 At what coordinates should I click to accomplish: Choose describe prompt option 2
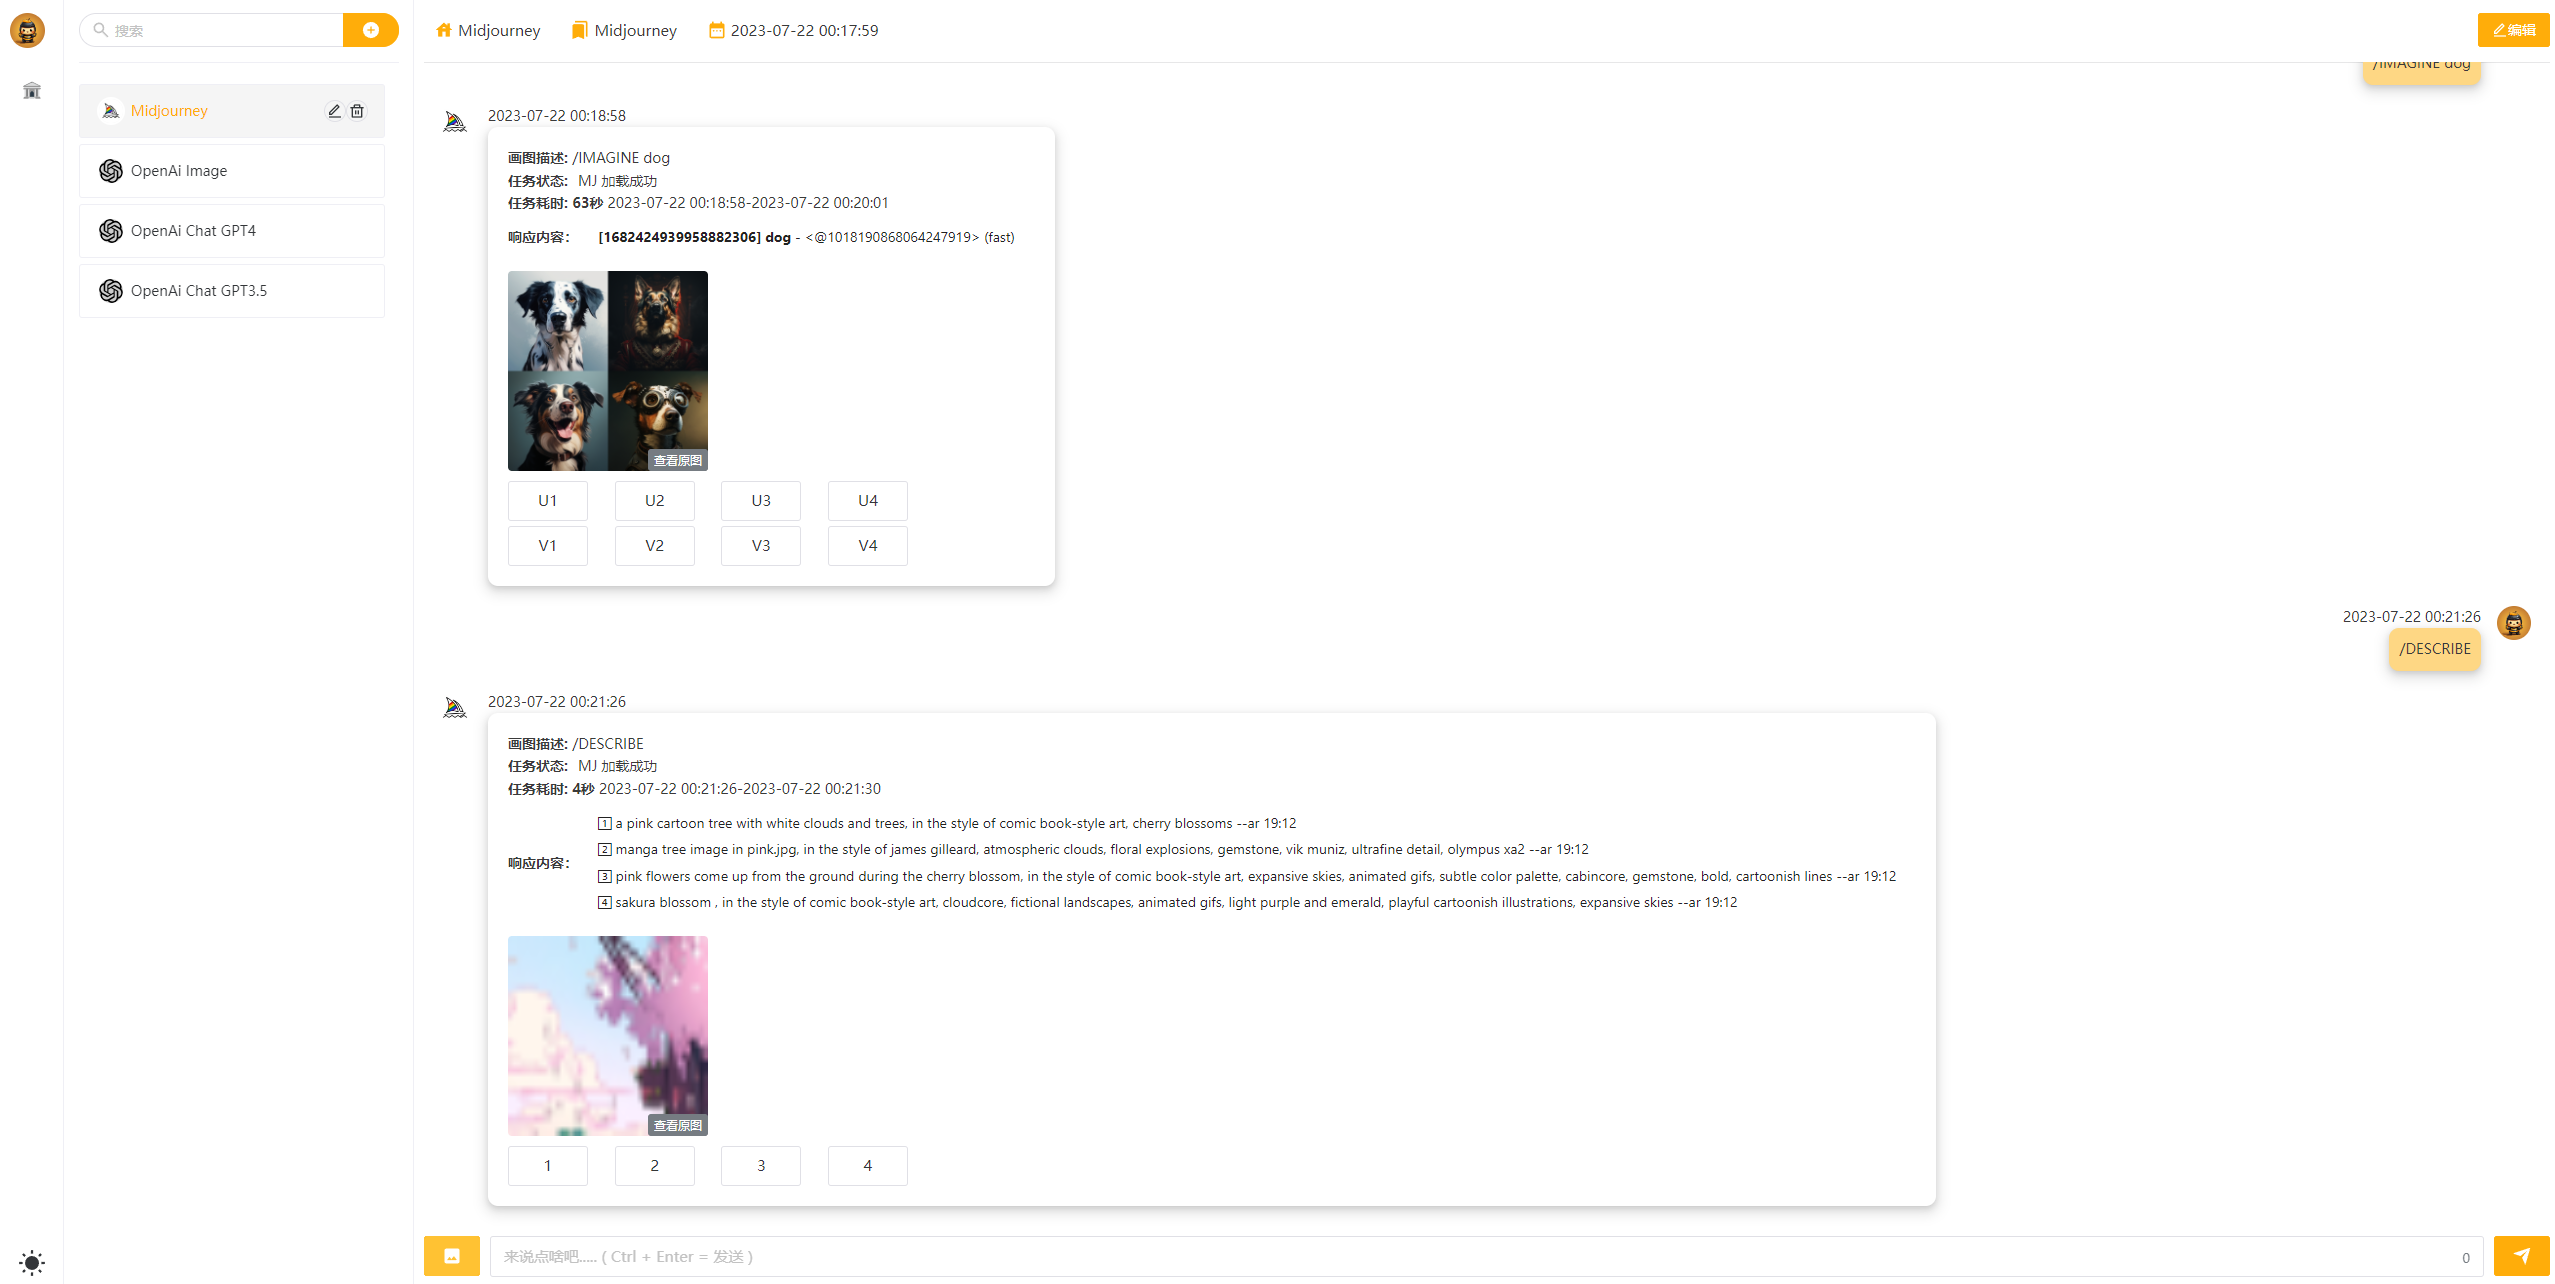pyautogui.click(x=654, y=1166)
